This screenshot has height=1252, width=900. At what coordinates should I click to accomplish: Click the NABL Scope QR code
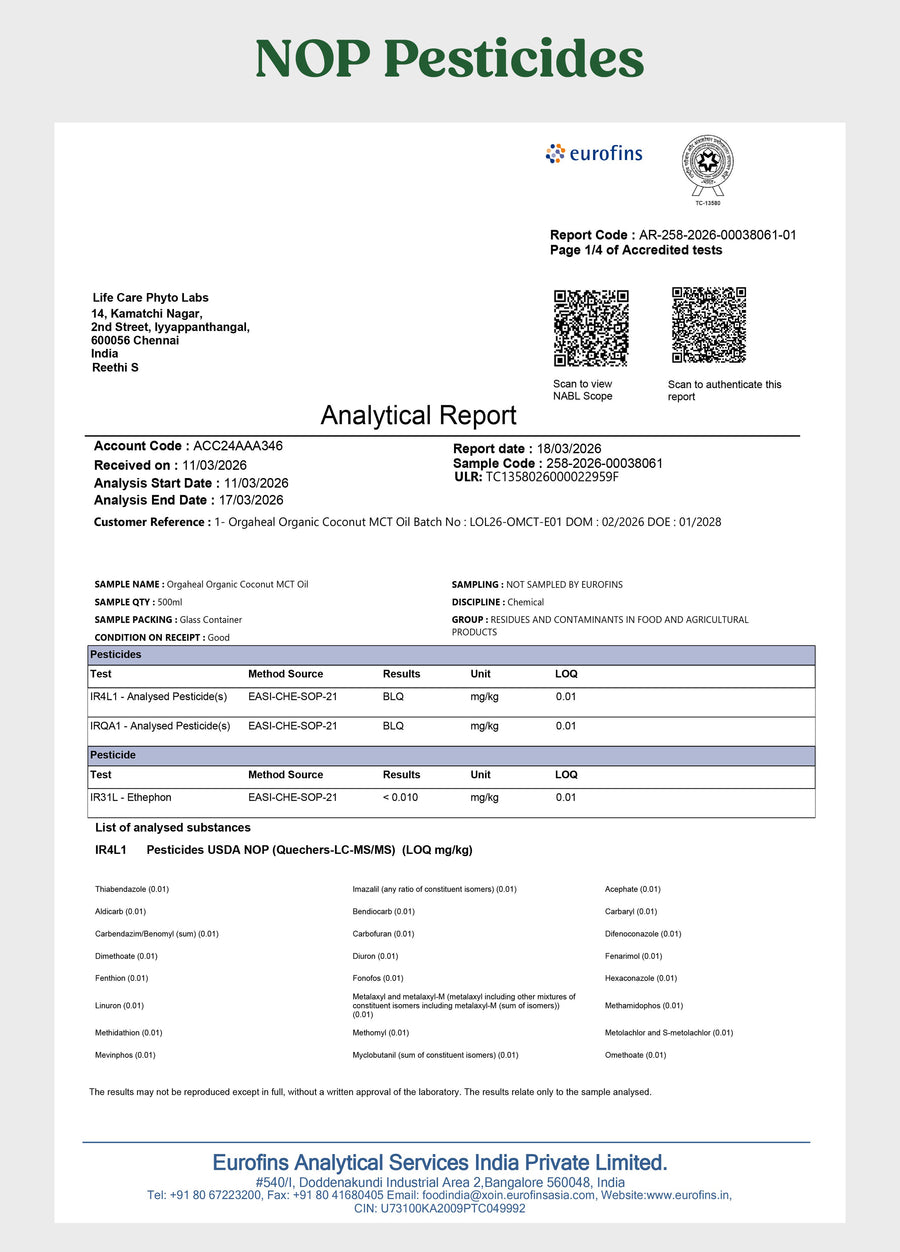tap(591, 328)
